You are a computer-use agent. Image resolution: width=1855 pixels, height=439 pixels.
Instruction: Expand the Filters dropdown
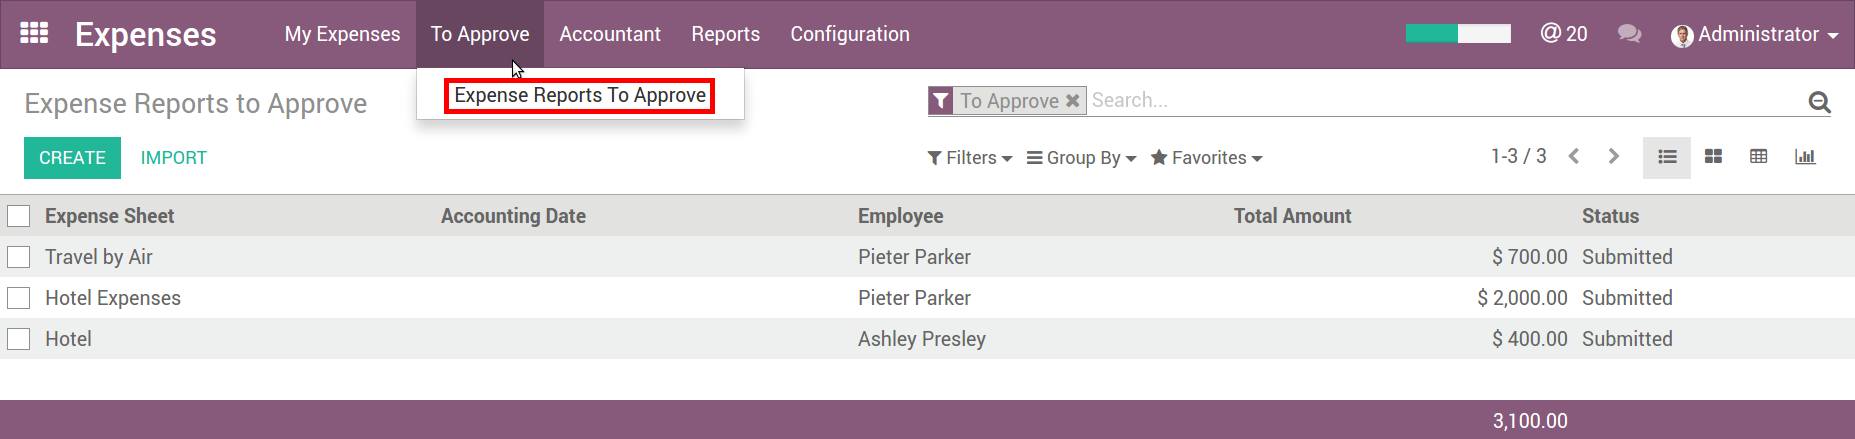point(970,158)
